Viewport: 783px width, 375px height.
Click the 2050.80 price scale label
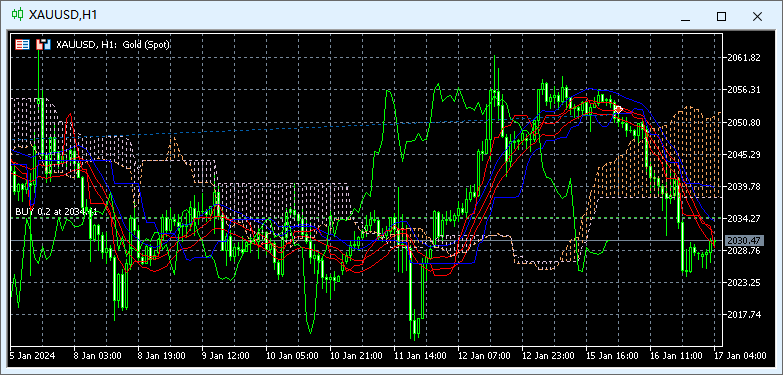click(744, 122)
